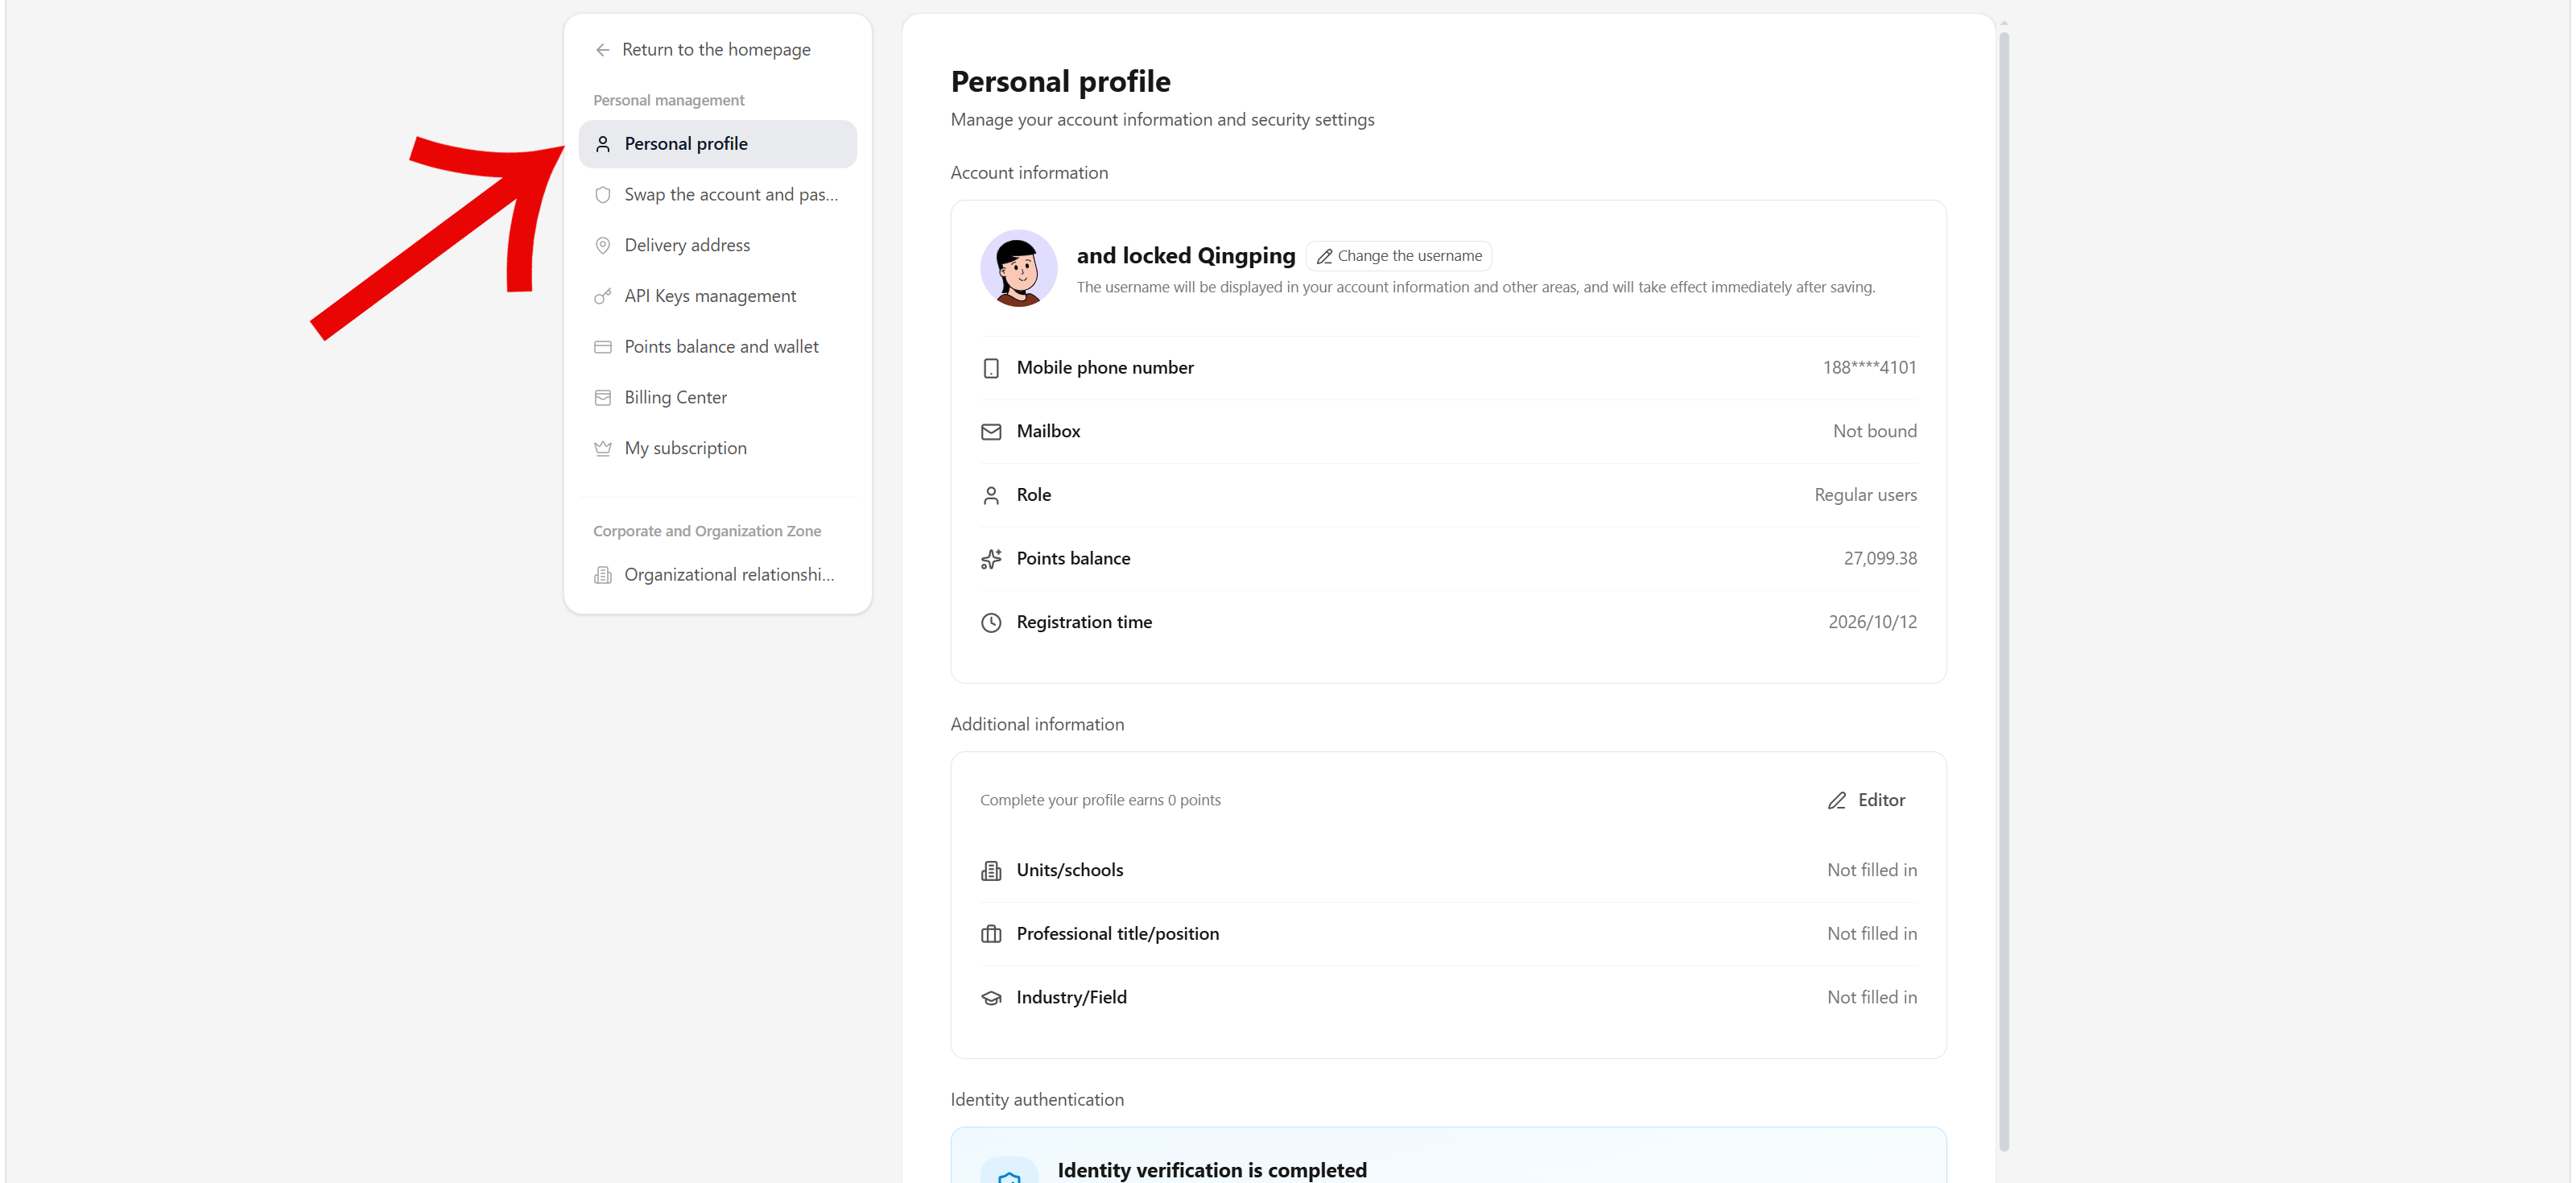
Task: Open API Keys management
Action: [717, 296]
